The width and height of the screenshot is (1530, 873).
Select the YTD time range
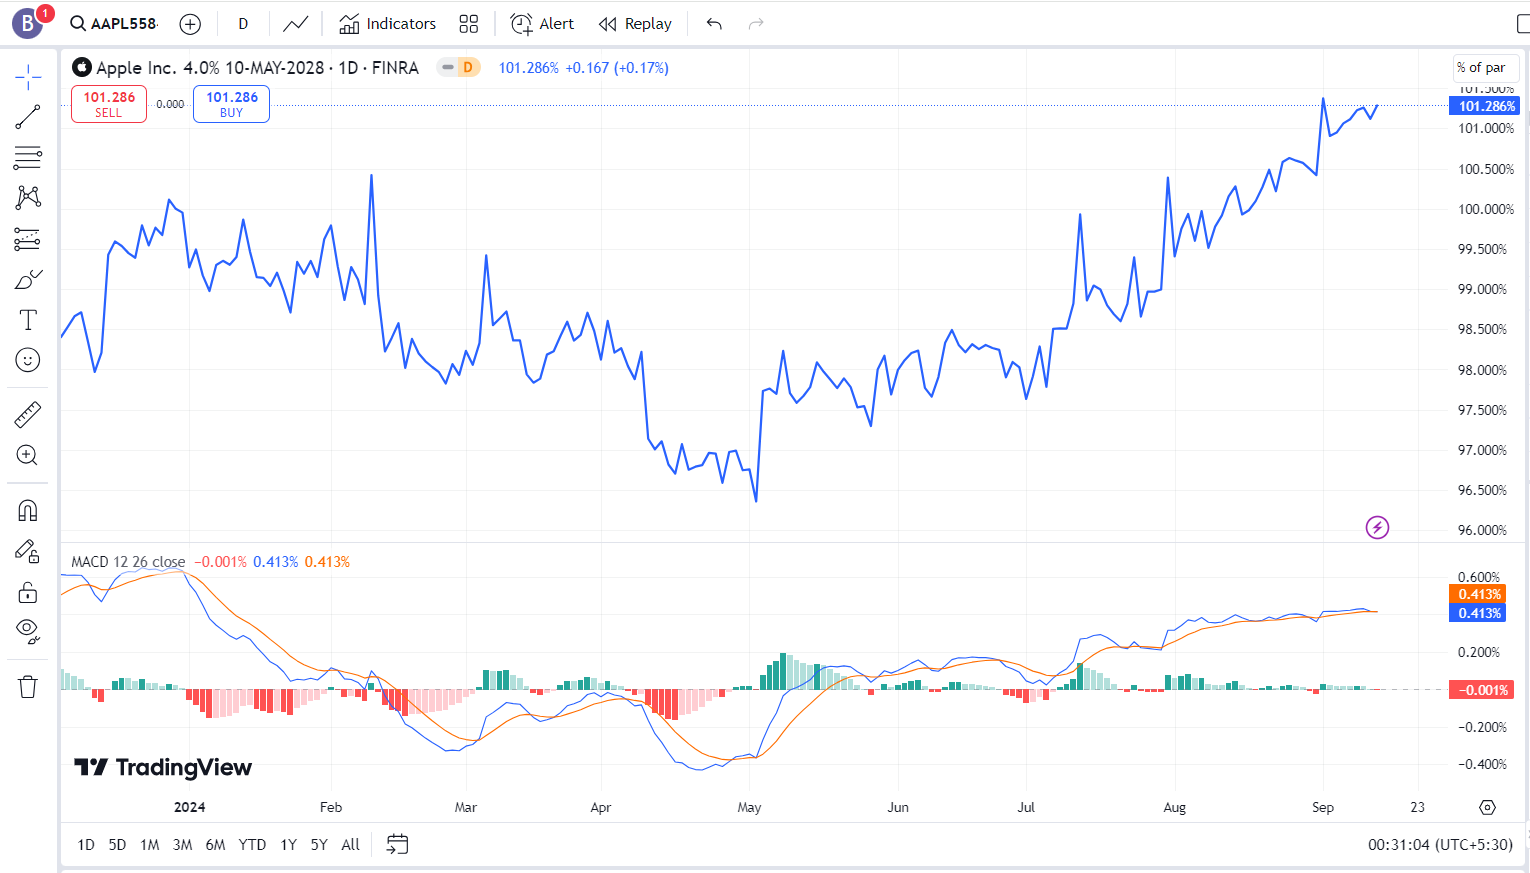(x=252, y=845)
